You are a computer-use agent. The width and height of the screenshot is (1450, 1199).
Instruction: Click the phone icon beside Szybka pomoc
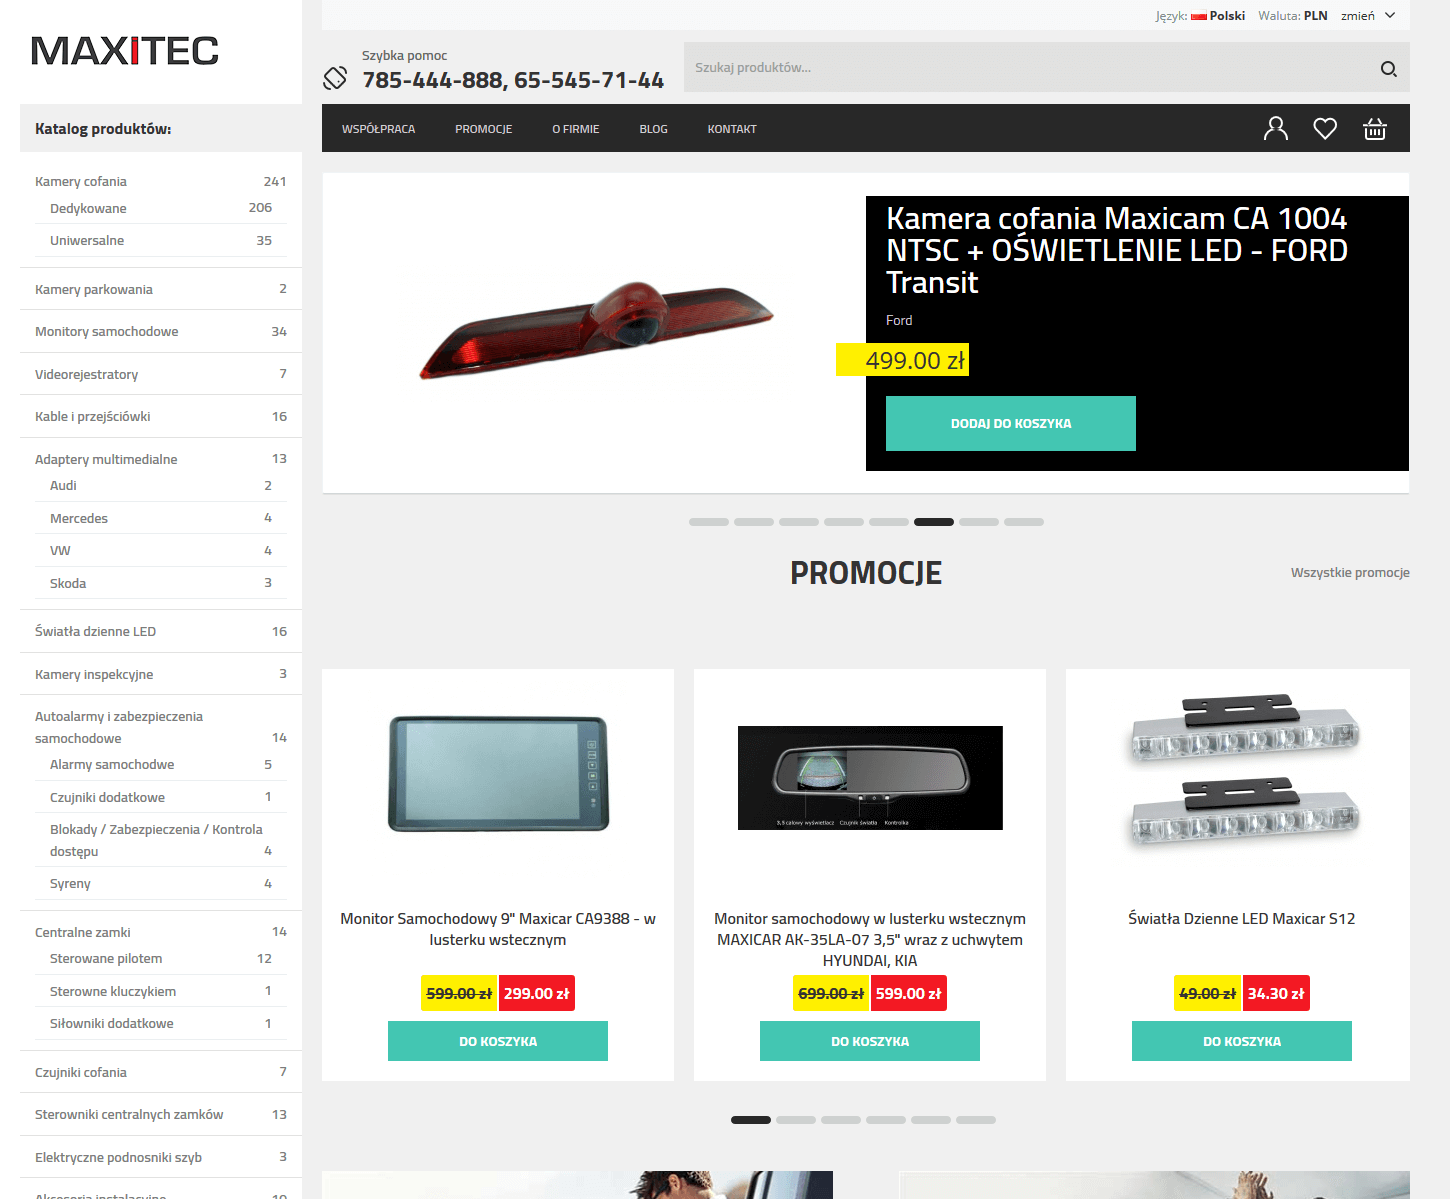pyautogui.click(x=335, y=78)
